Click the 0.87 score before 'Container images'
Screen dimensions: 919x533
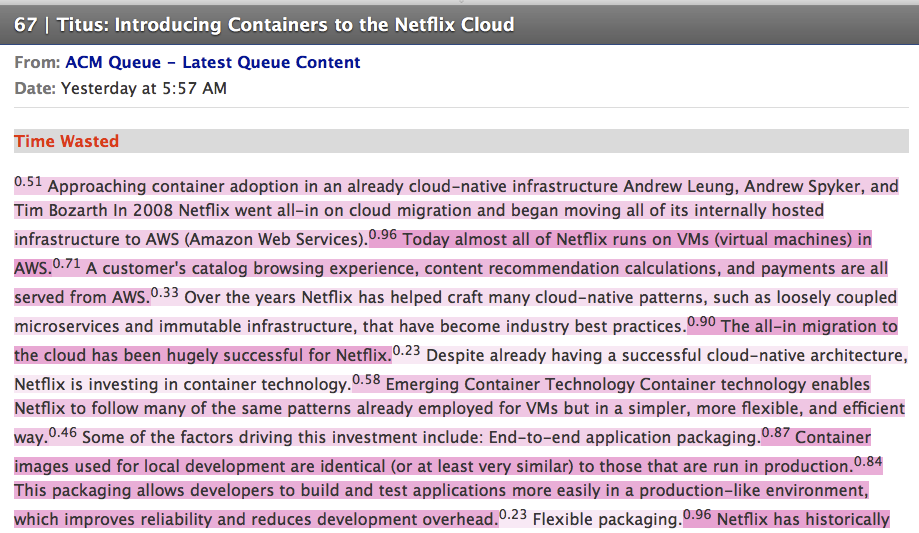tap(775, 433)
